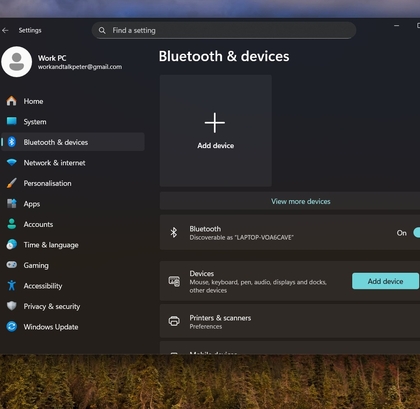Click the Gaming controller icon
420x409 pixels.
(x=12, y=265)
